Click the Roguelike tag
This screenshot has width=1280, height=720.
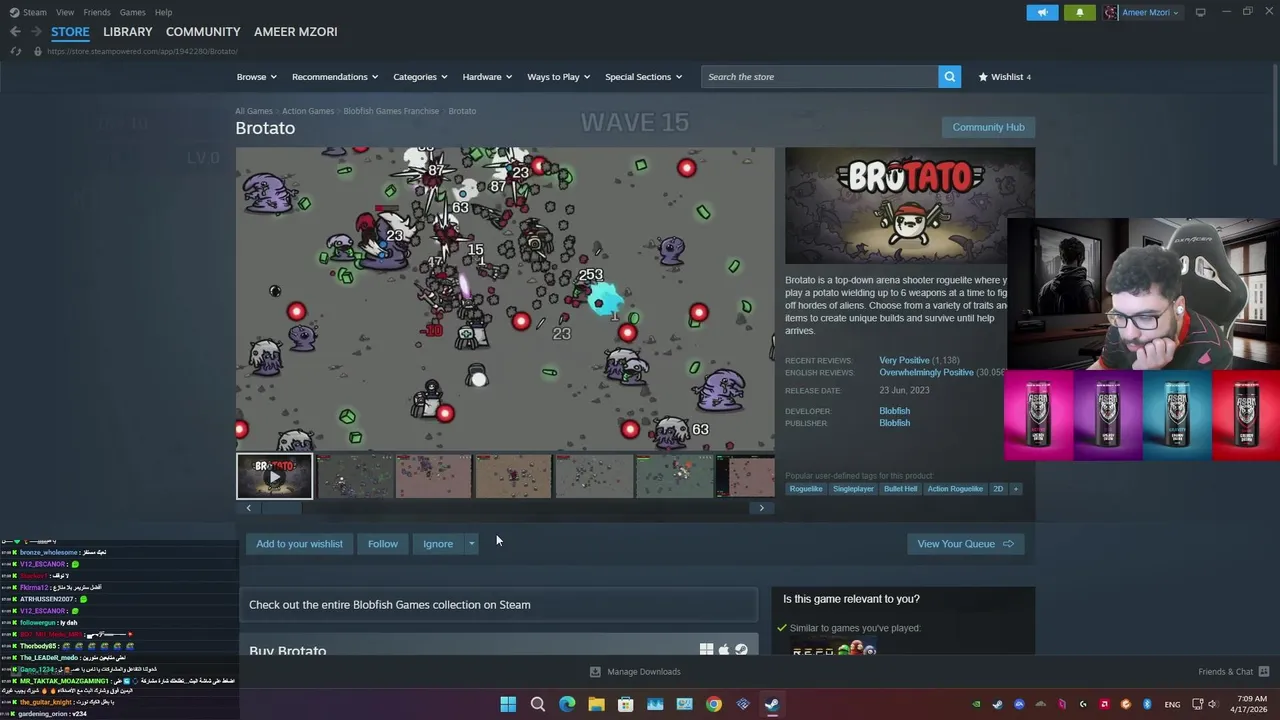(805, 489)
